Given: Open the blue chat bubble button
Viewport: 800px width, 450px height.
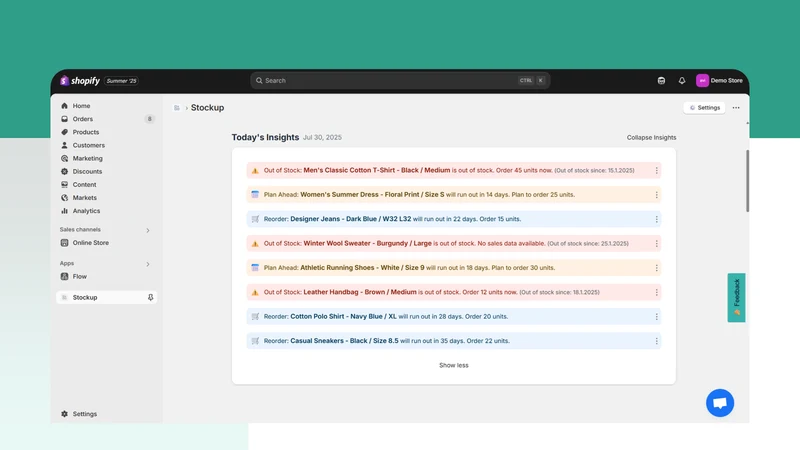Looking at the screenshot, I should 720,403.
